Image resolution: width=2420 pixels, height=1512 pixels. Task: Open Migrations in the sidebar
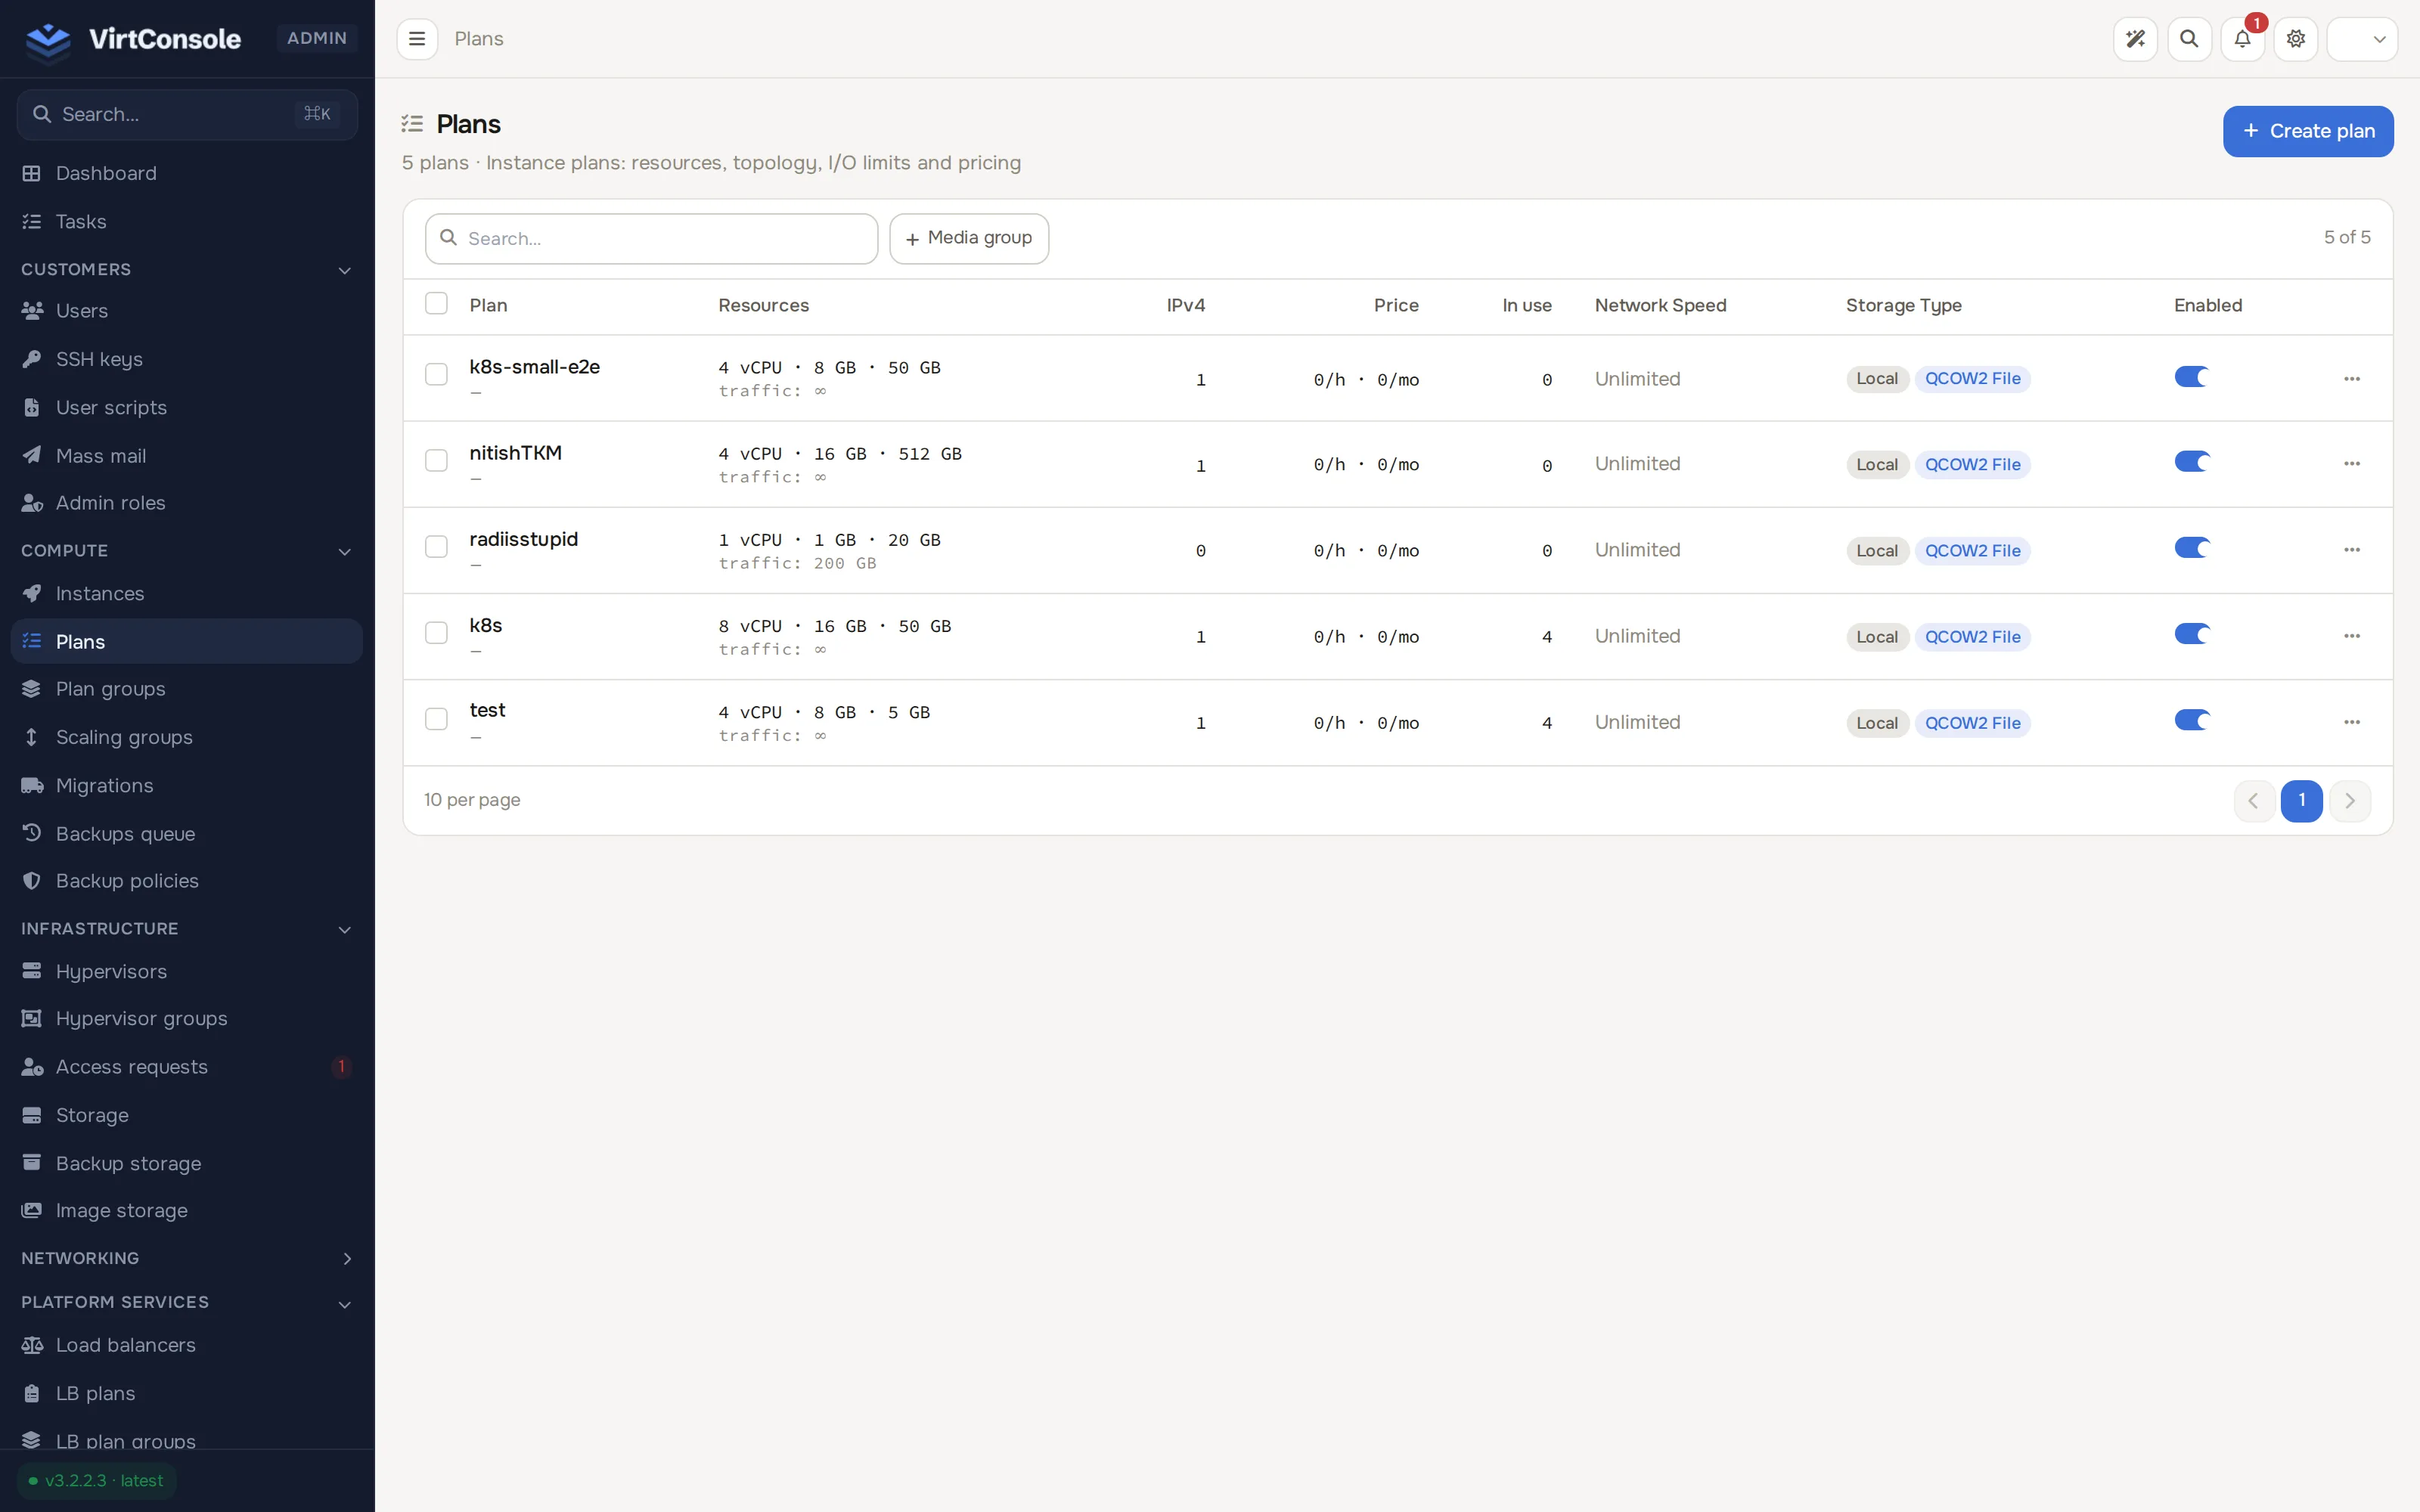(187, 785)
